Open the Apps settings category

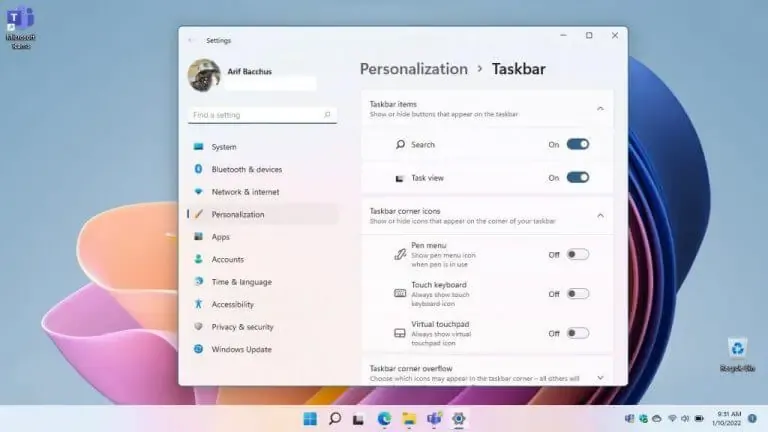263,237
